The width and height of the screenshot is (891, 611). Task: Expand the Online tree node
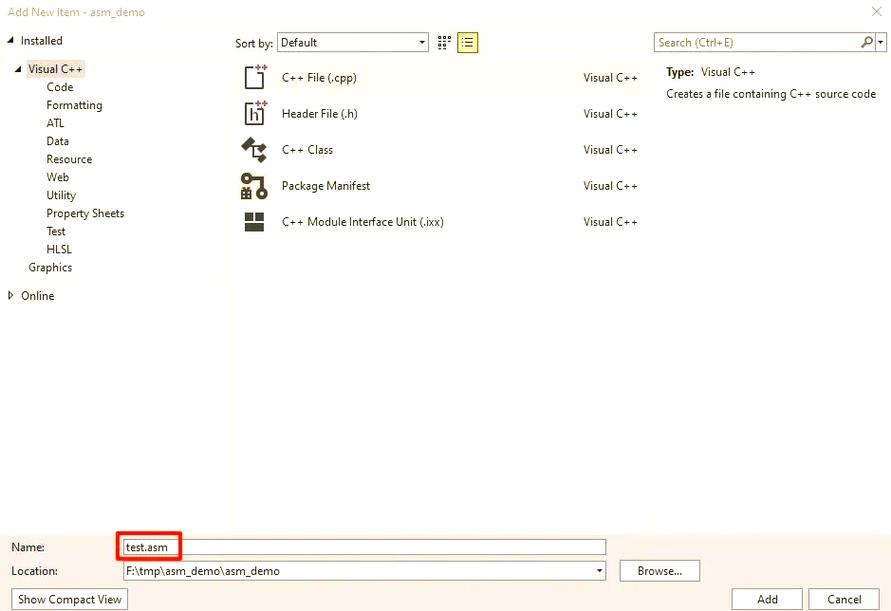point(10,296)
